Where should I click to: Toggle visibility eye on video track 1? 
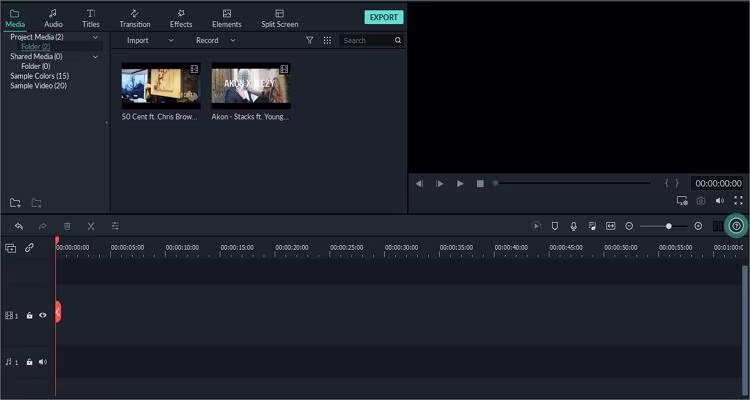[x=43, y=315]
